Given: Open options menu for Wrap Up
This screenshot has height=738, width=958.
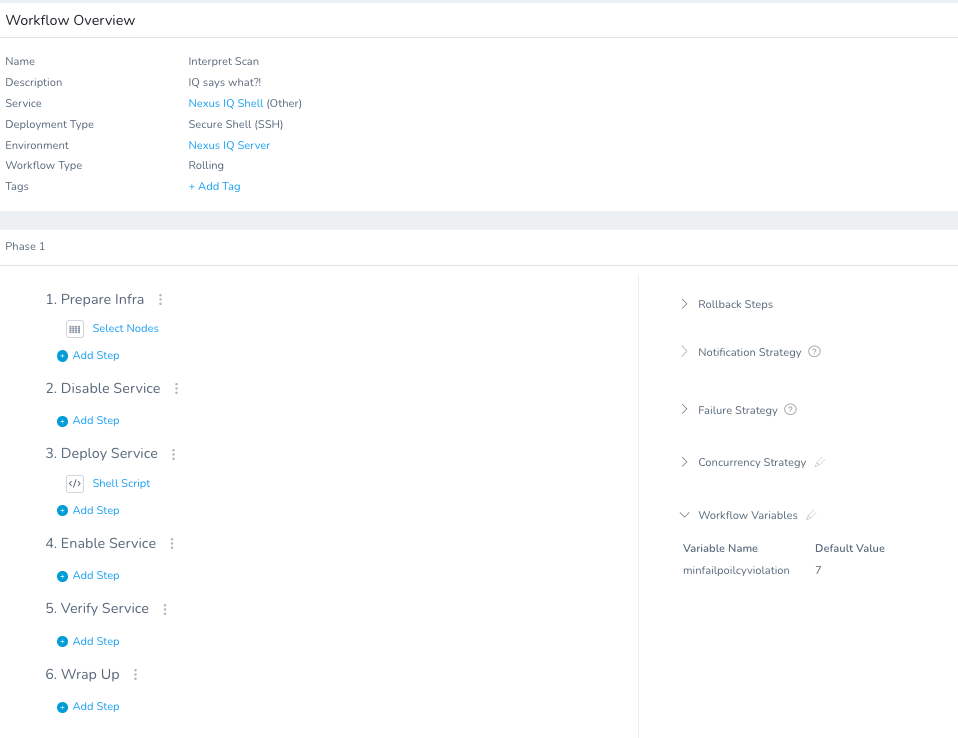Looking at the screenshot, I should point(136,674).
